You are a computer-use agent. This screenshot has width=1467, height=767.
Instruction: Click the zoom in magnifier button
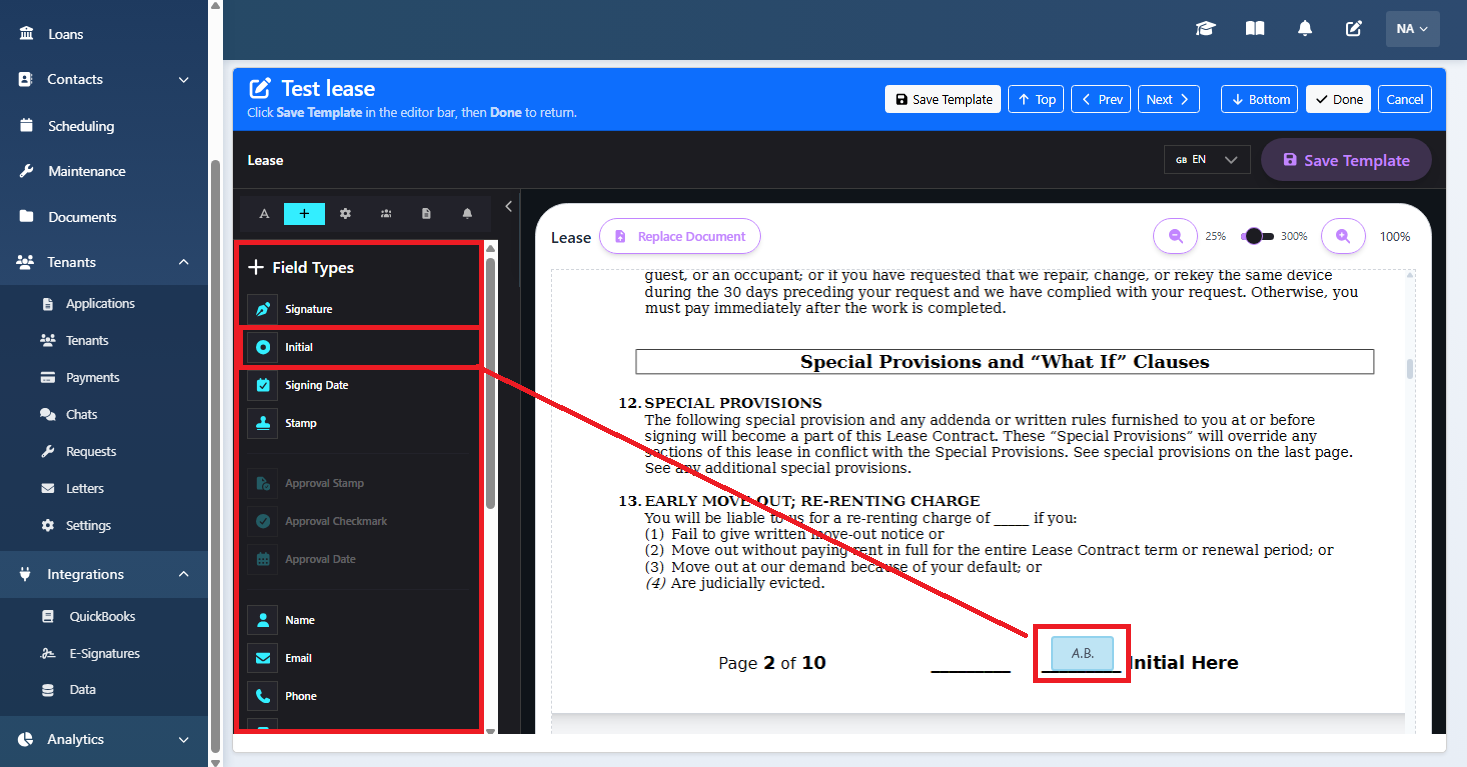tap(1343, 237)
